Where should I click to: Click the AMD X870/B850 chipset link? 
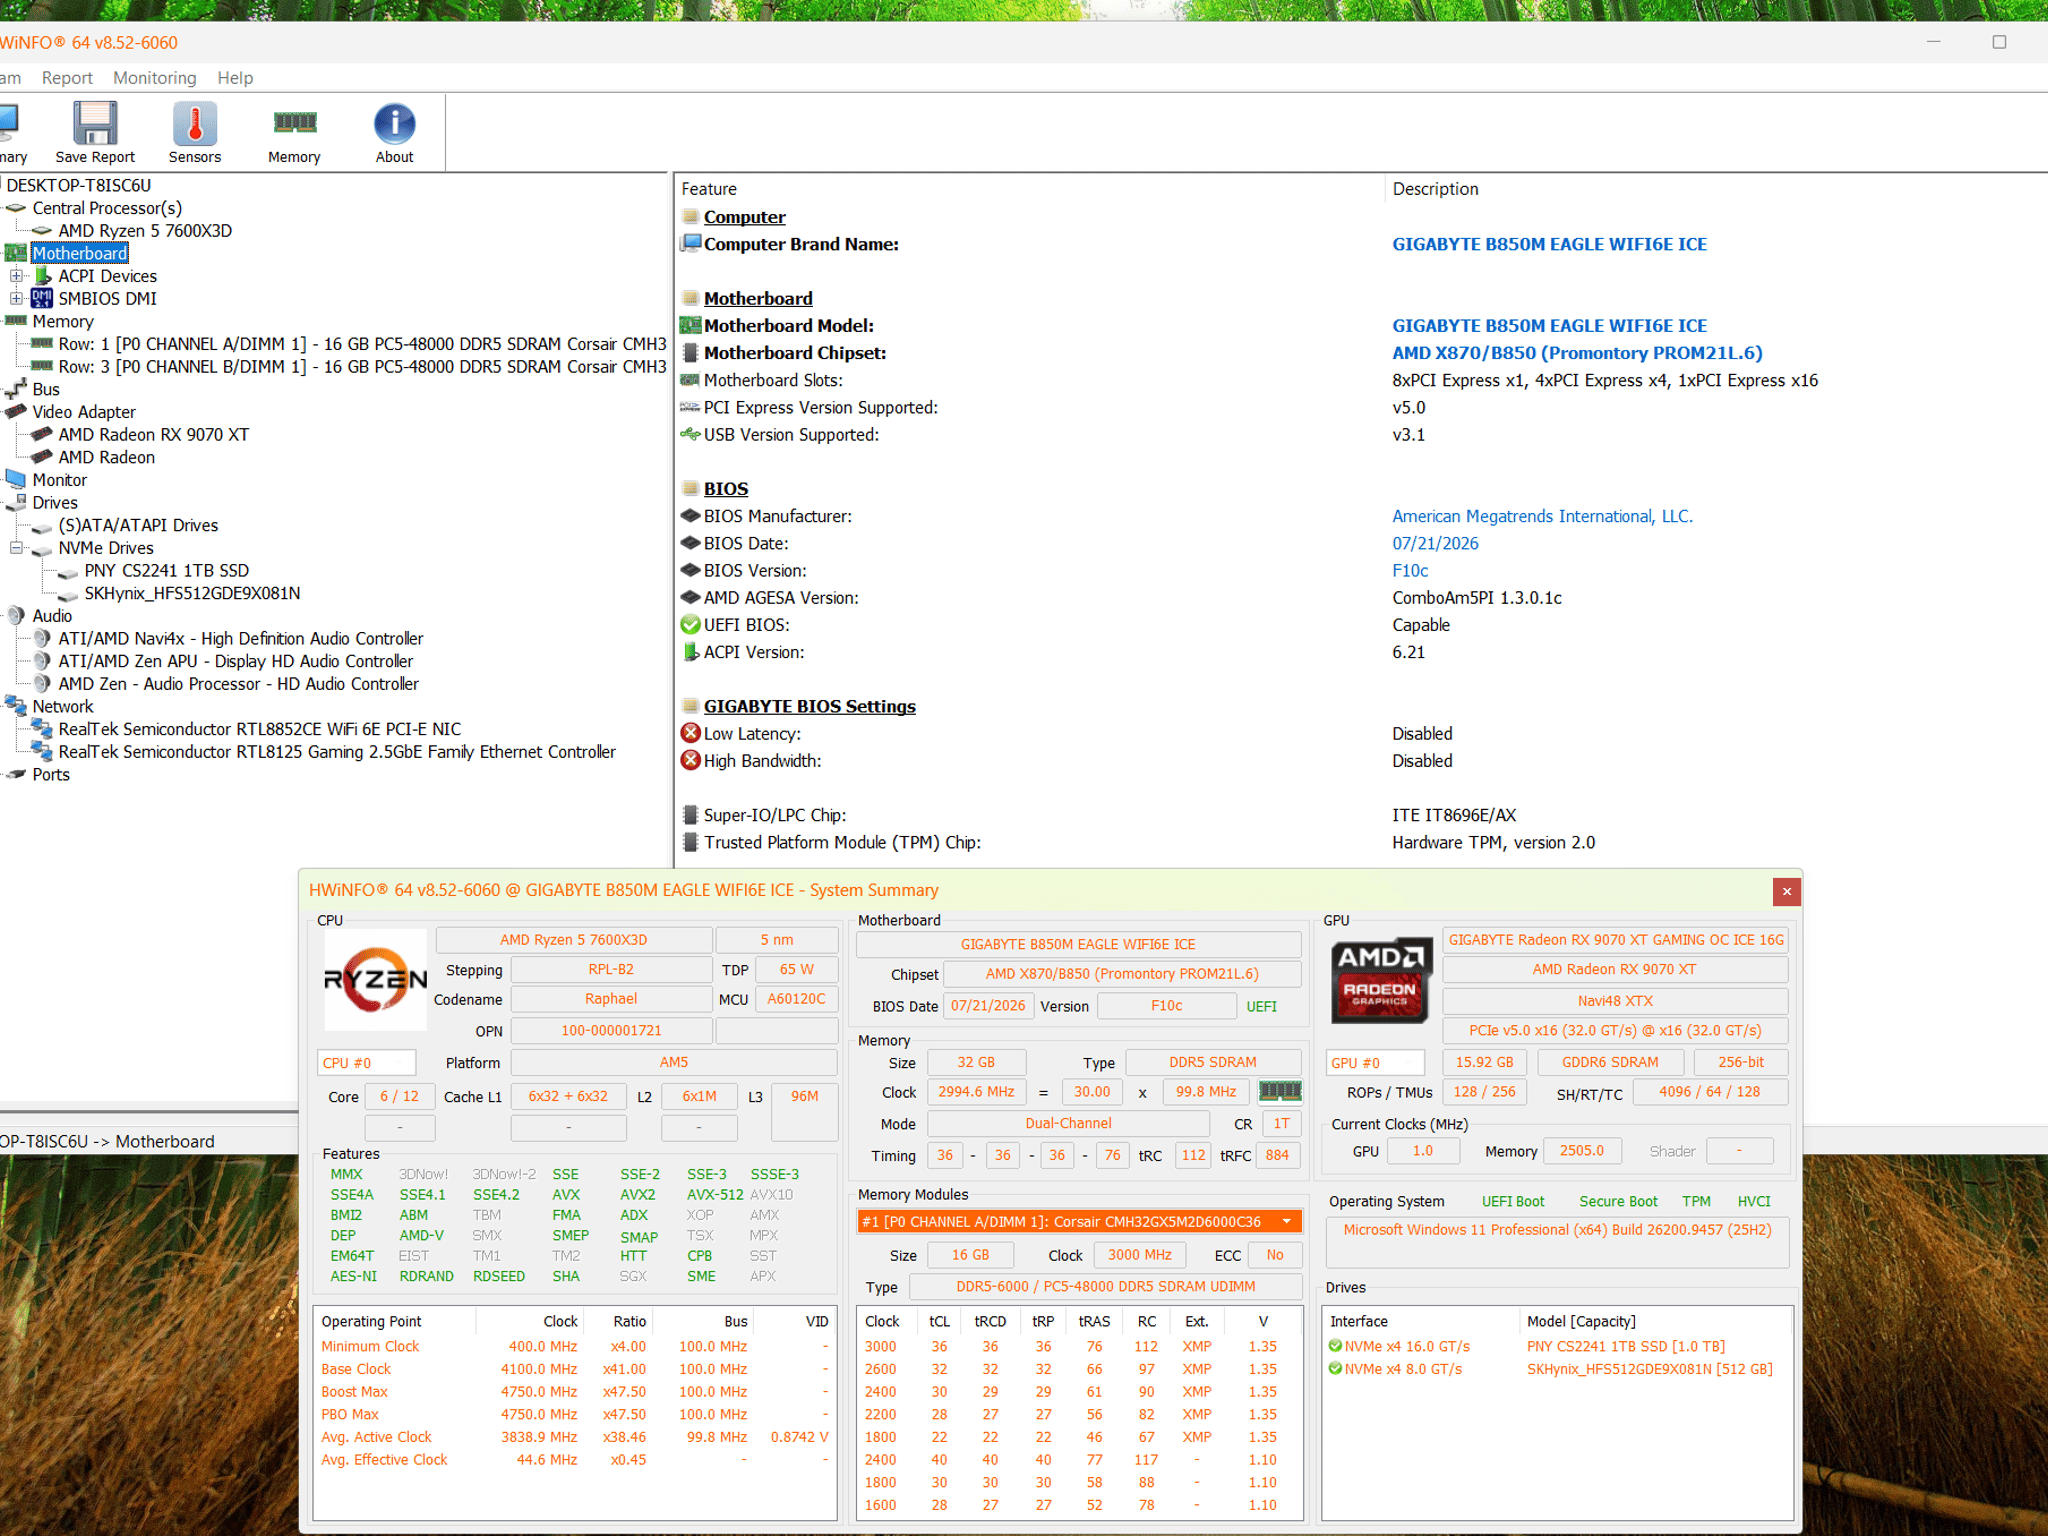tap(1577, 353)
